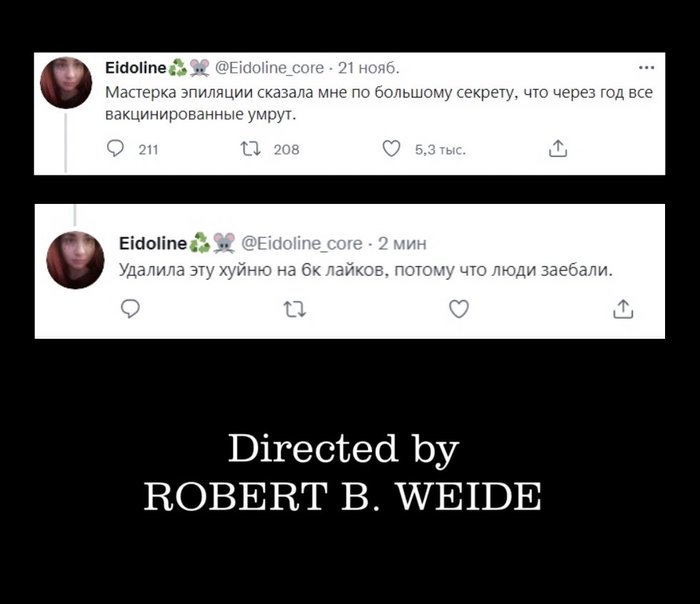Open the 21 нояб. timestamp link

click(x=369, y=68)
